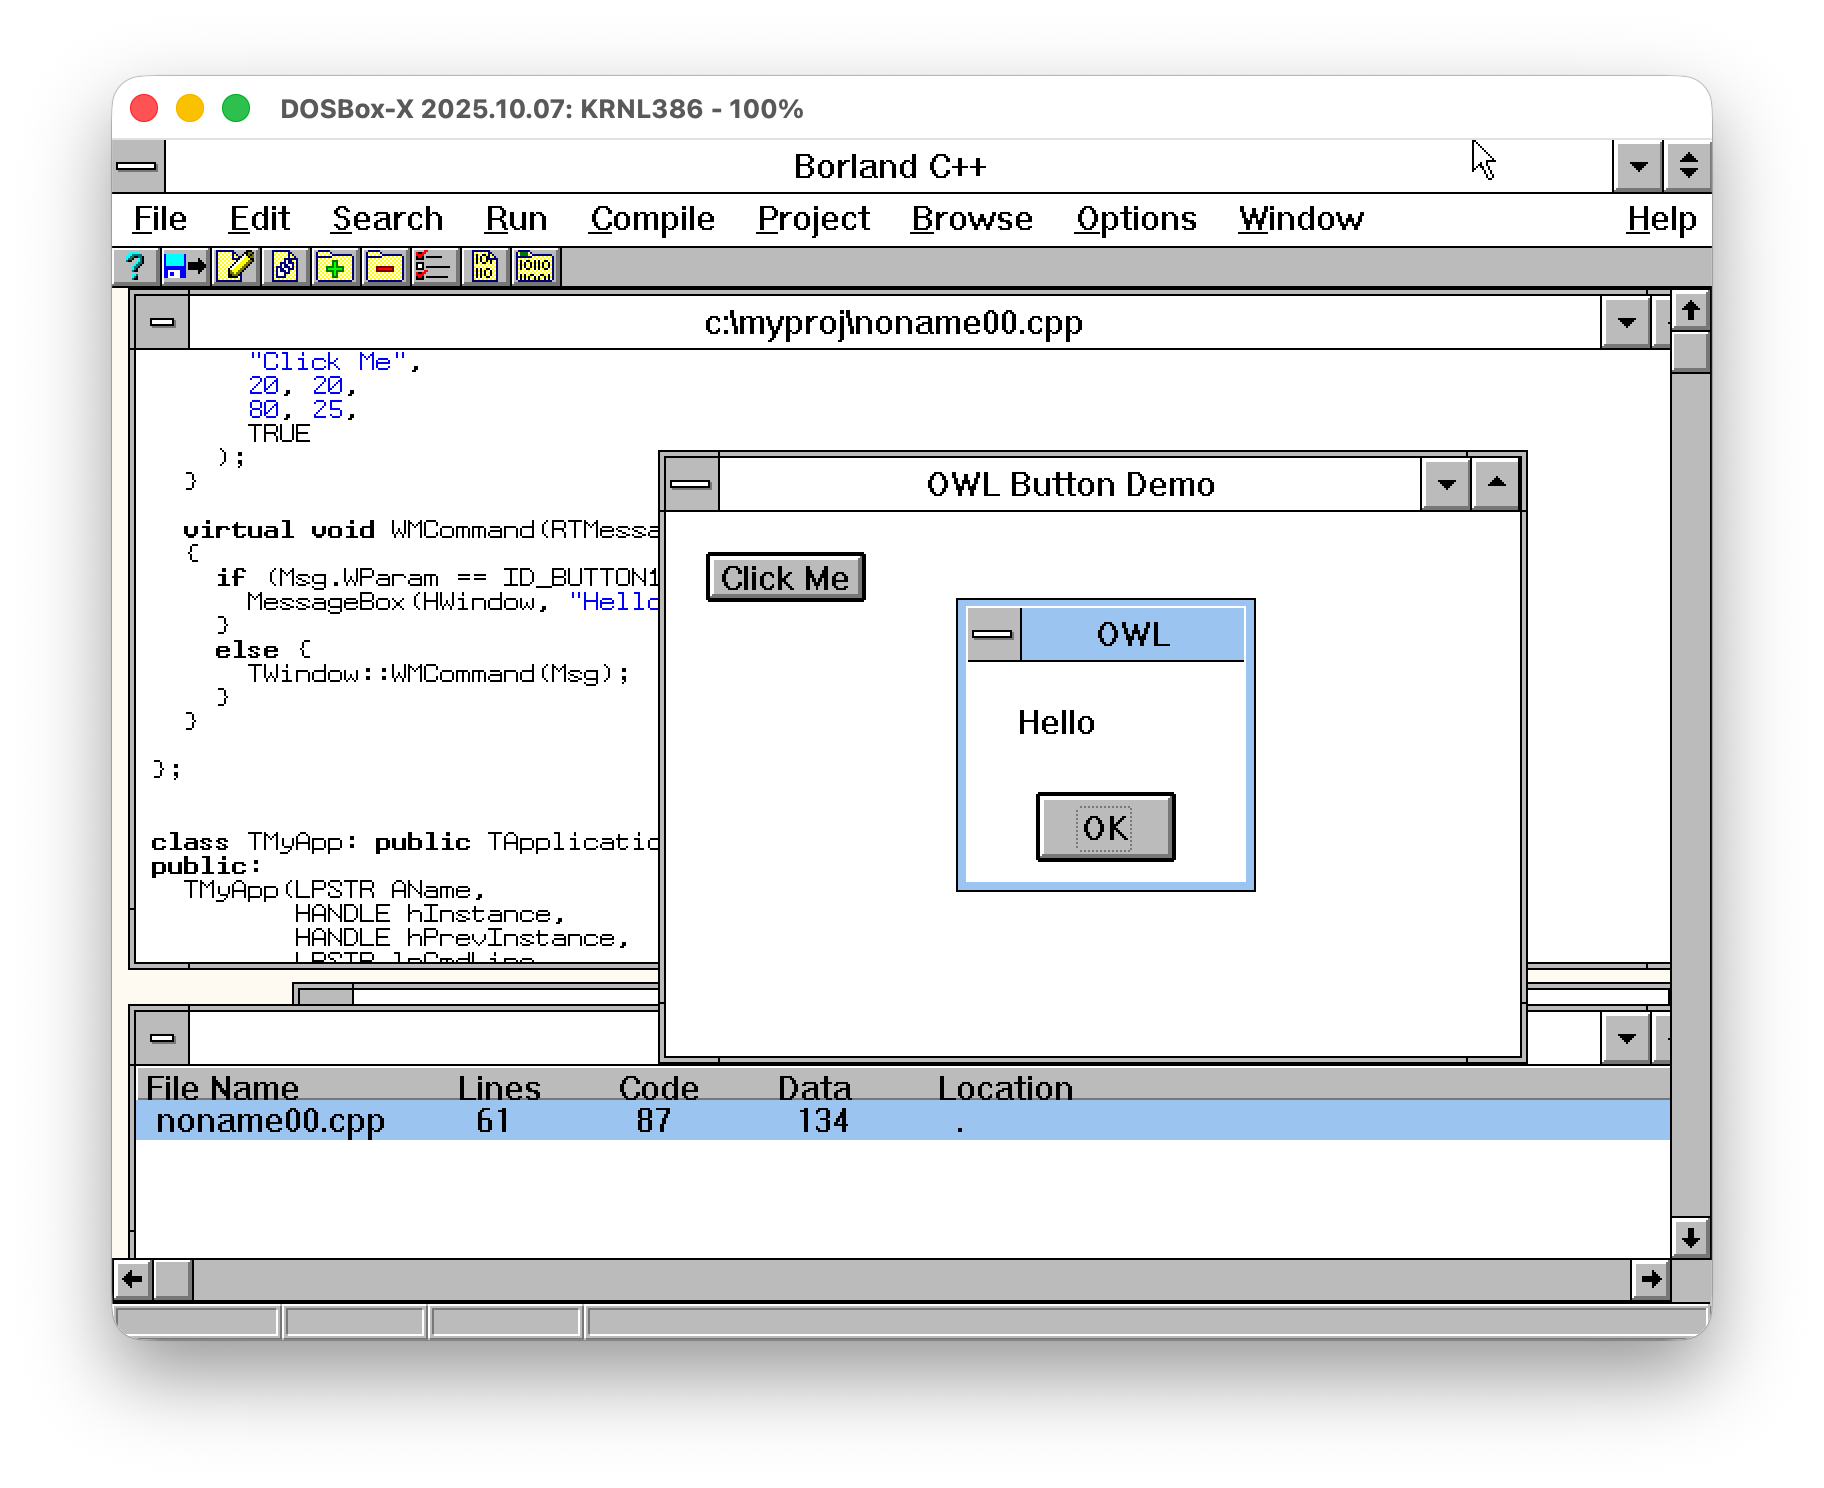This screenshot has width=1824, height=1488.
Task: Open the OWL message box control menu
Action: point(993,634)
